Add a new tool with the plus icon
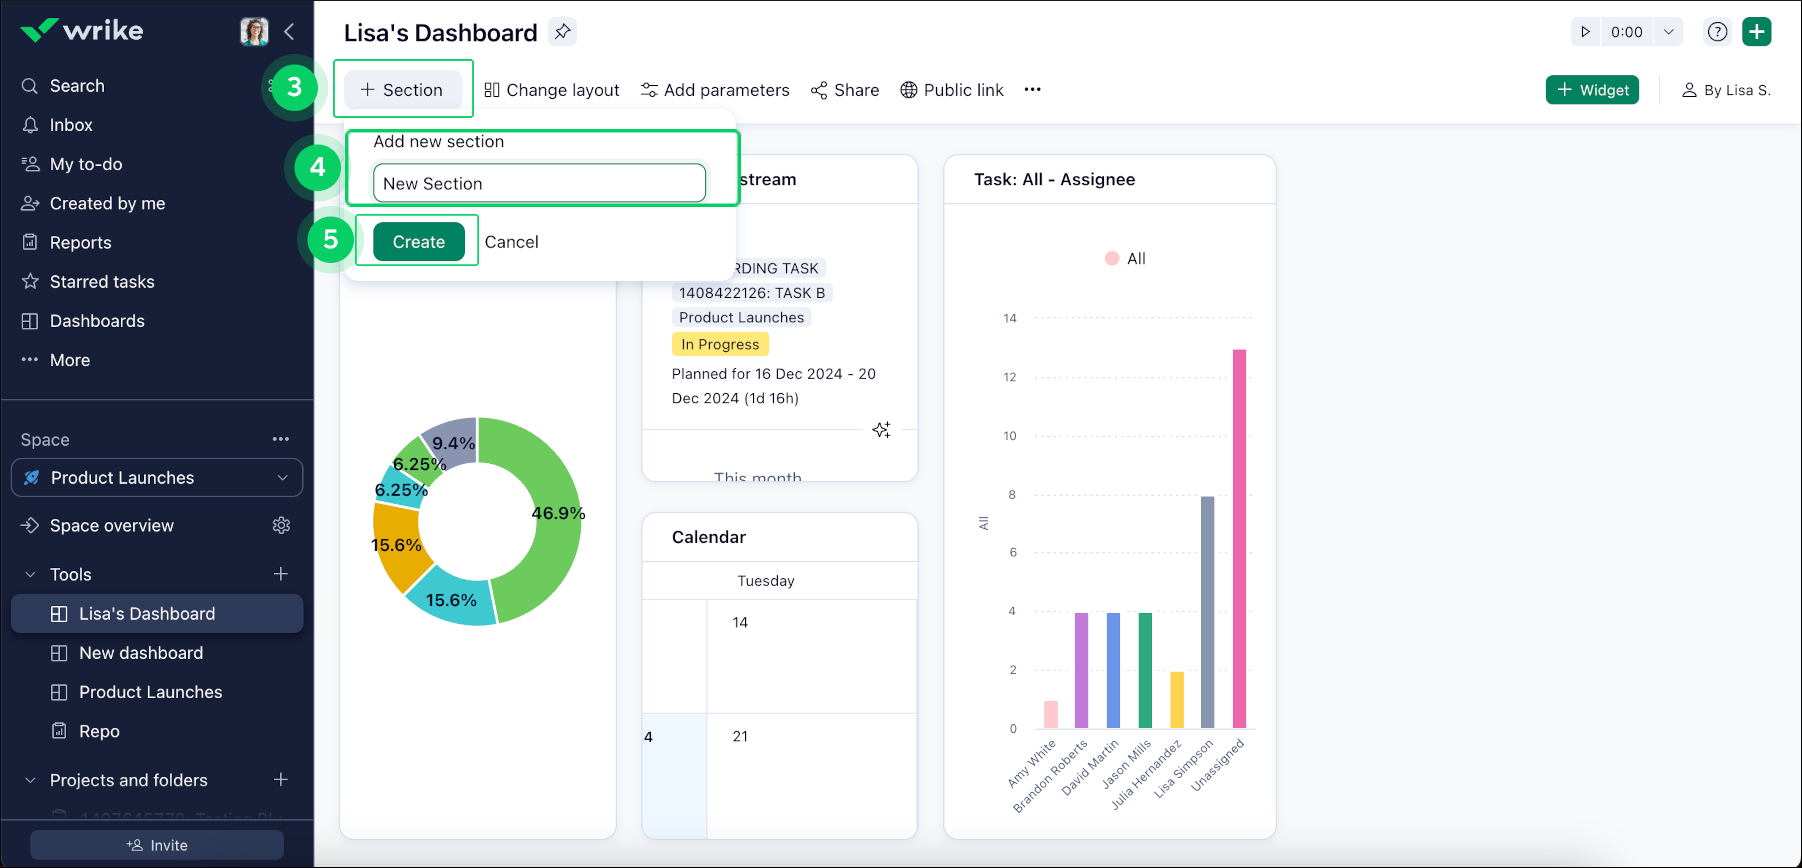This screenshot has height=868, width=1802. coord(281,574)
